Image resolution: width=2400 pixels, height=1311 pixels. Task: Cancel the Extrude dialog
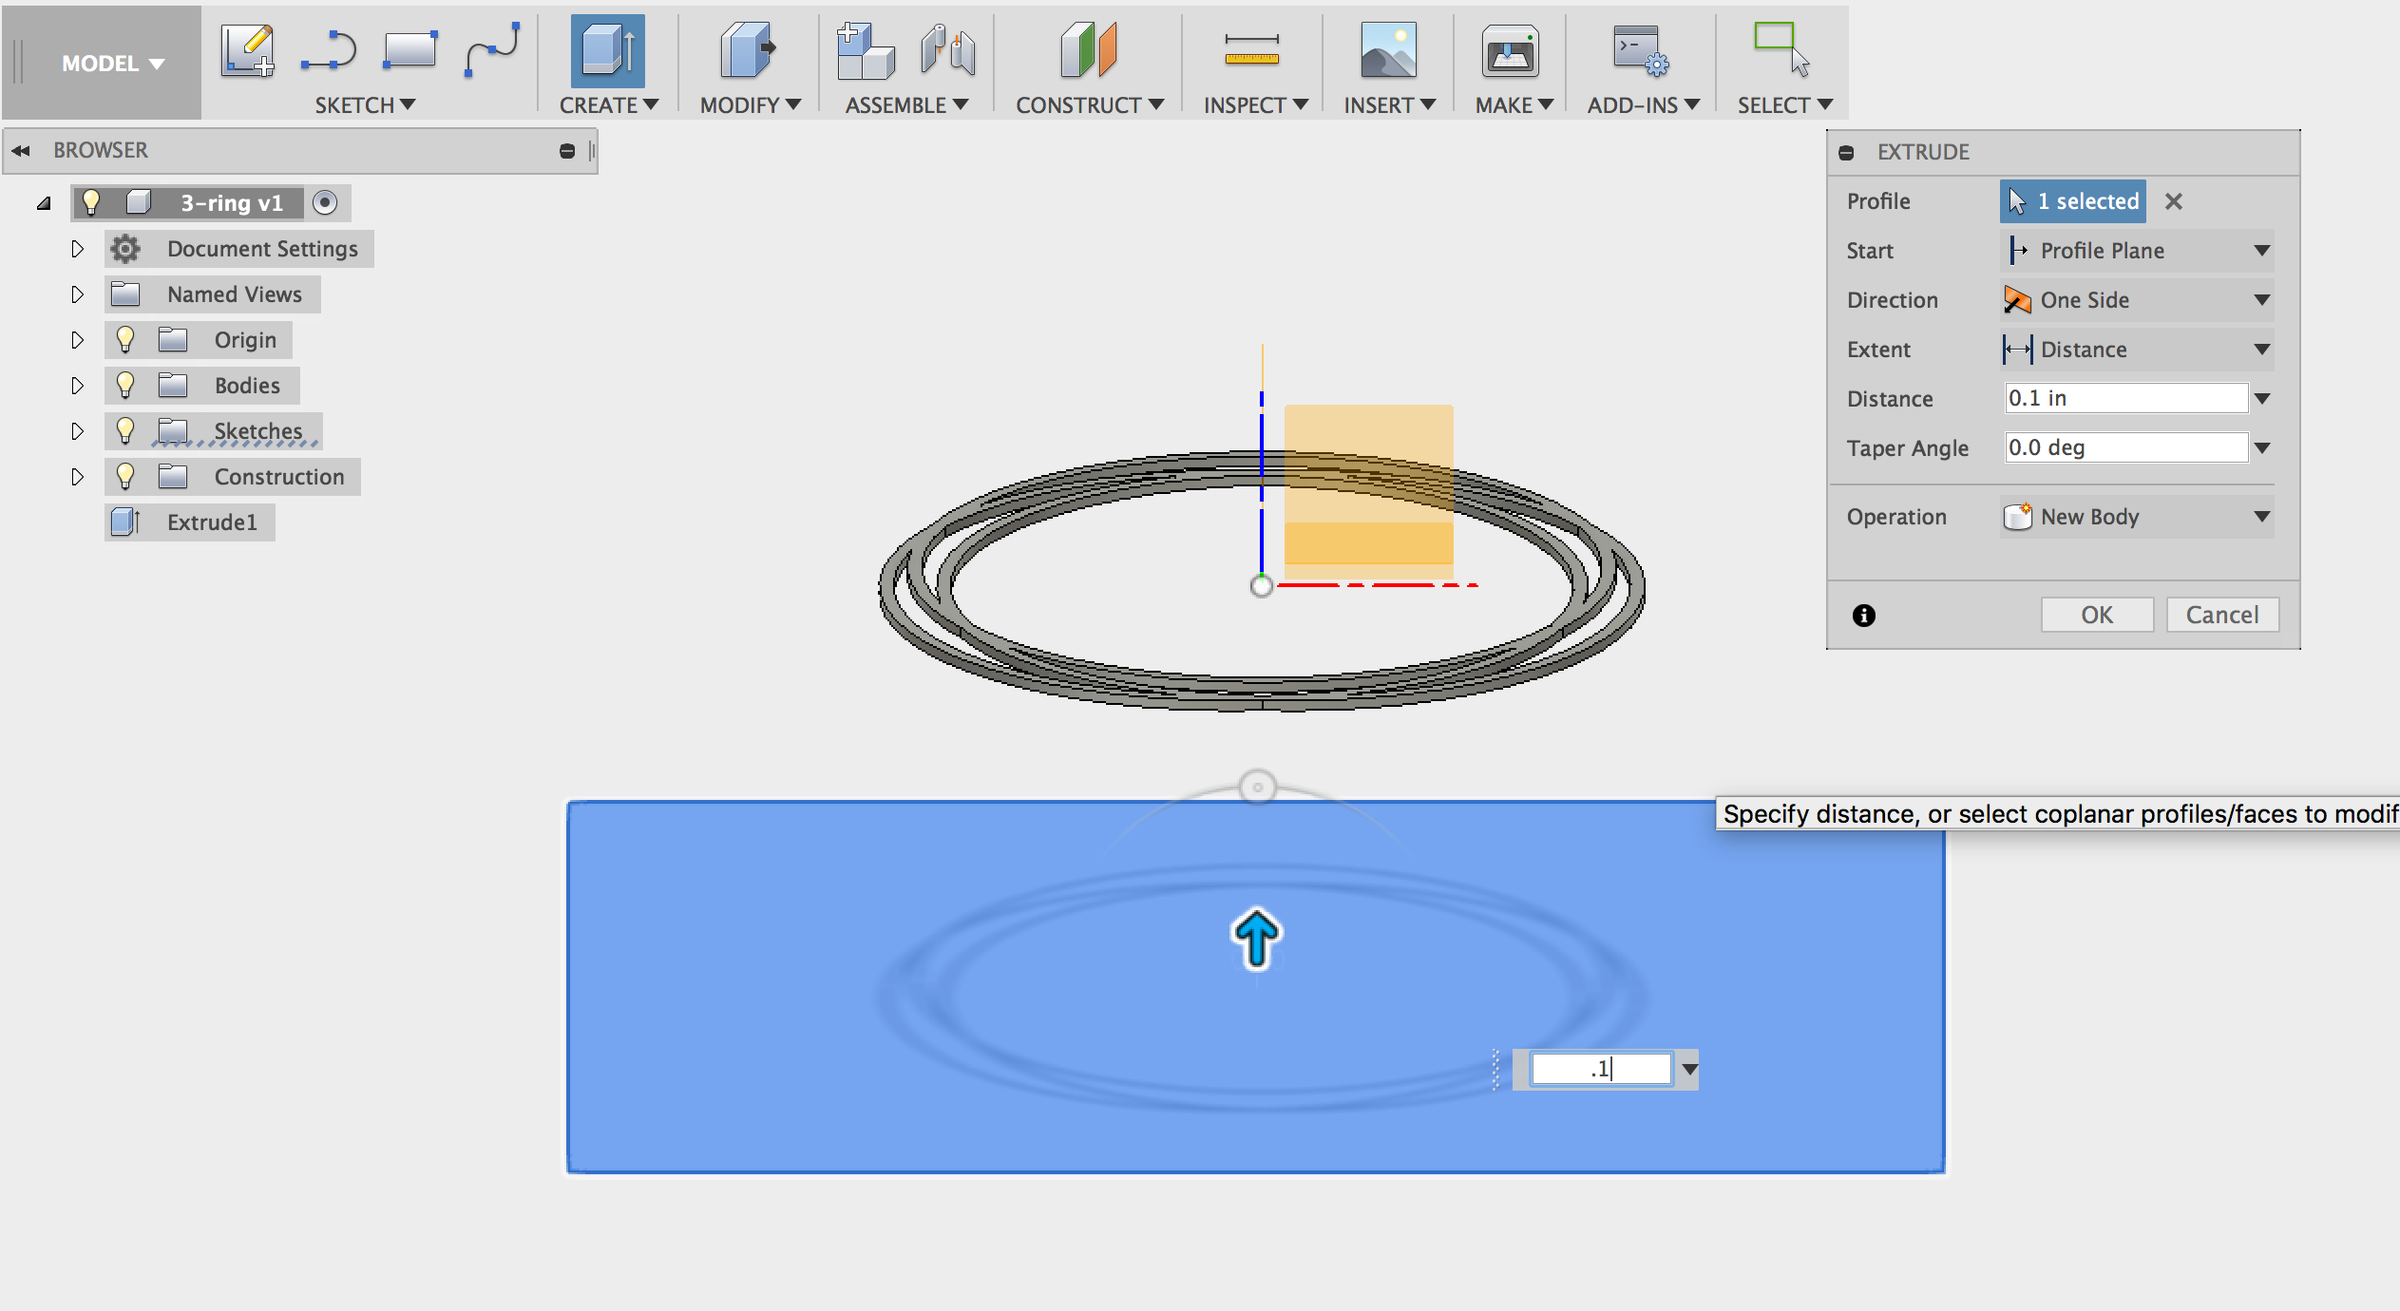[x=2221, y=615]
